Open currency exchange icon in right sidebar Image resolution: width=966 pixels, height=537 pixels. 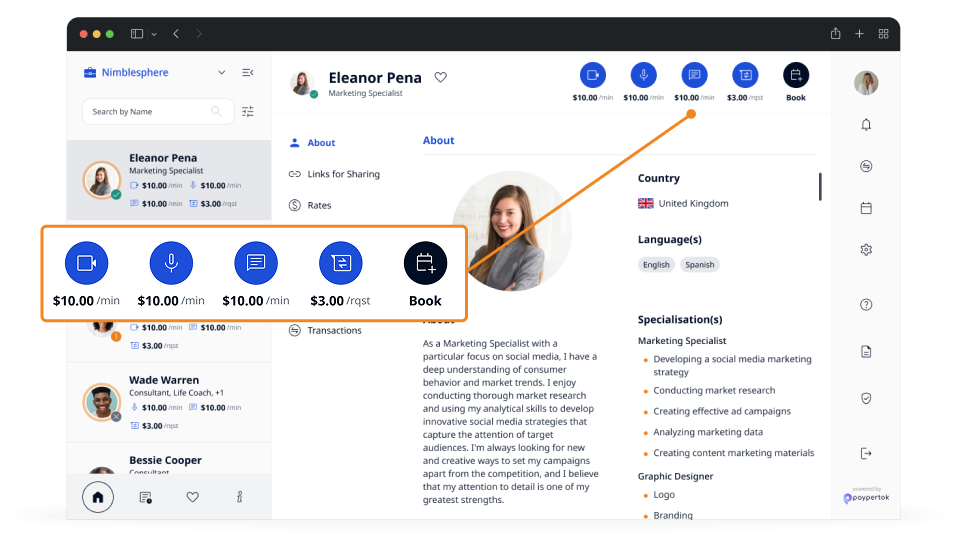coord(866,166)
